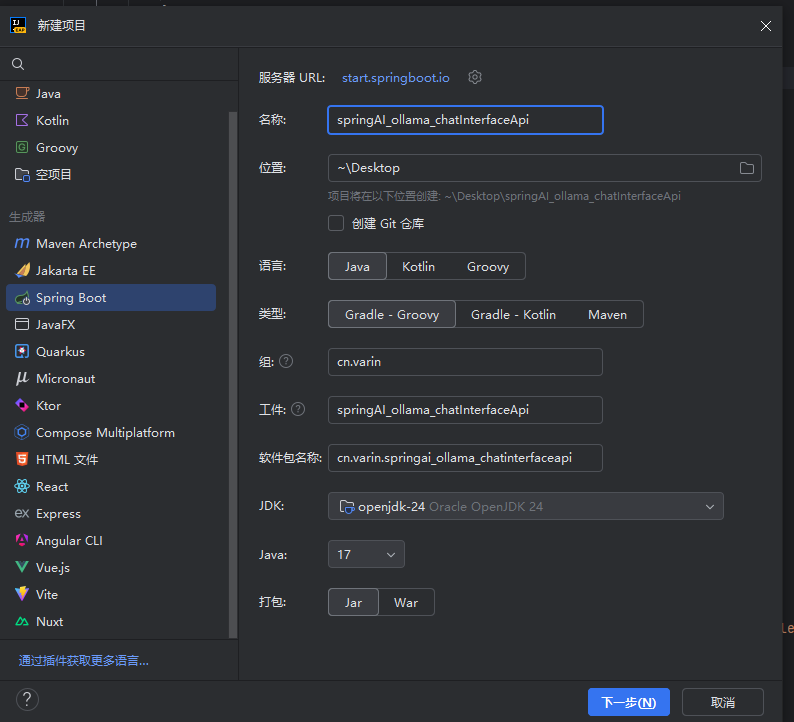Select the Jakarta EE entry
Image resolution: width=794 pixels, height=722 pixels.
click(x=111, y=270)
